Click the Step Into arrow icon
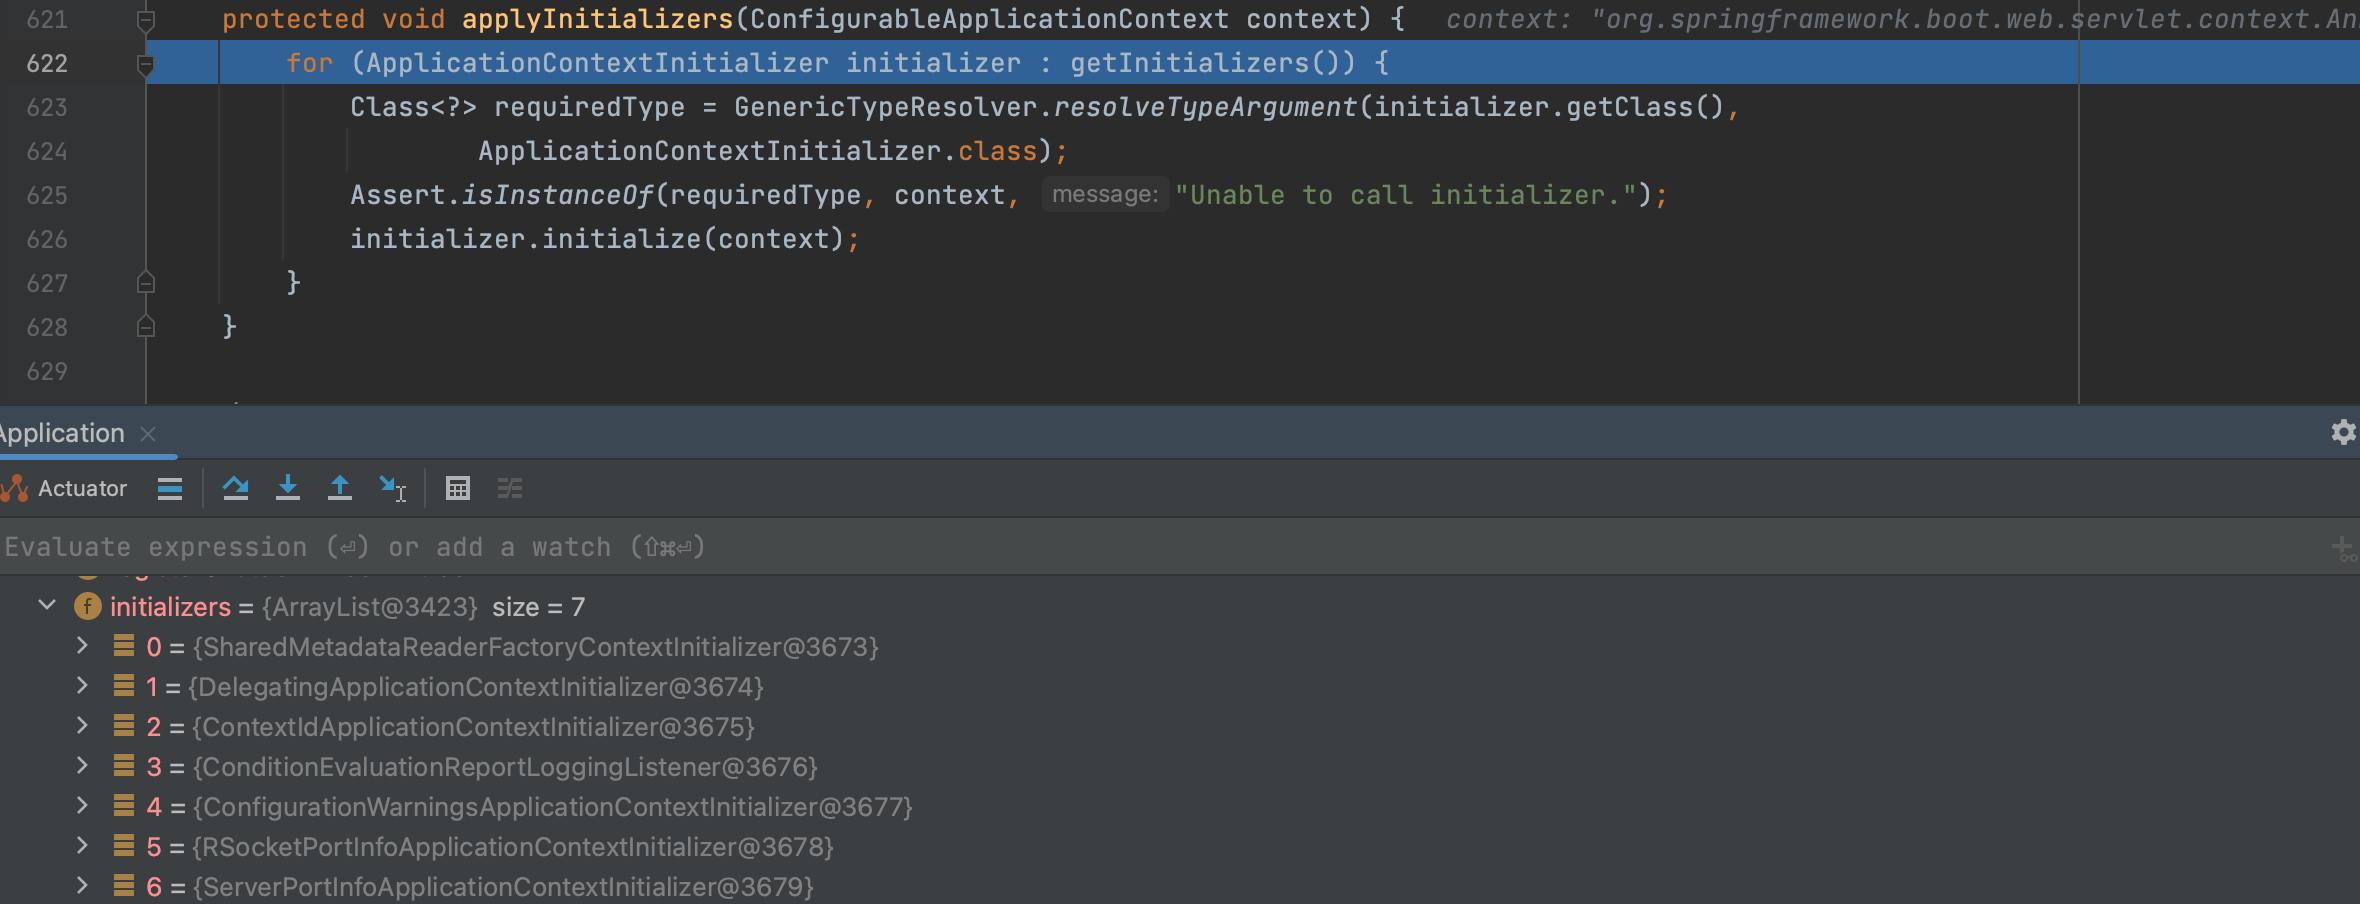The height and width of the screenshot is (904, 2360). click(288, 488)
